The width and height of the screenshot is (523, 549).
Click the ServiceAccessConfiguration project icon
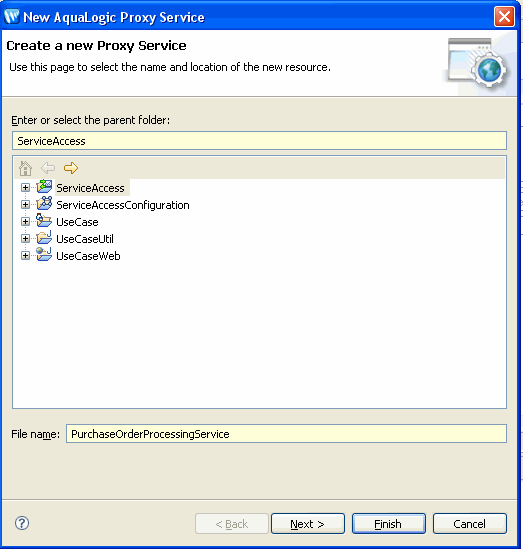pos(44,204)
